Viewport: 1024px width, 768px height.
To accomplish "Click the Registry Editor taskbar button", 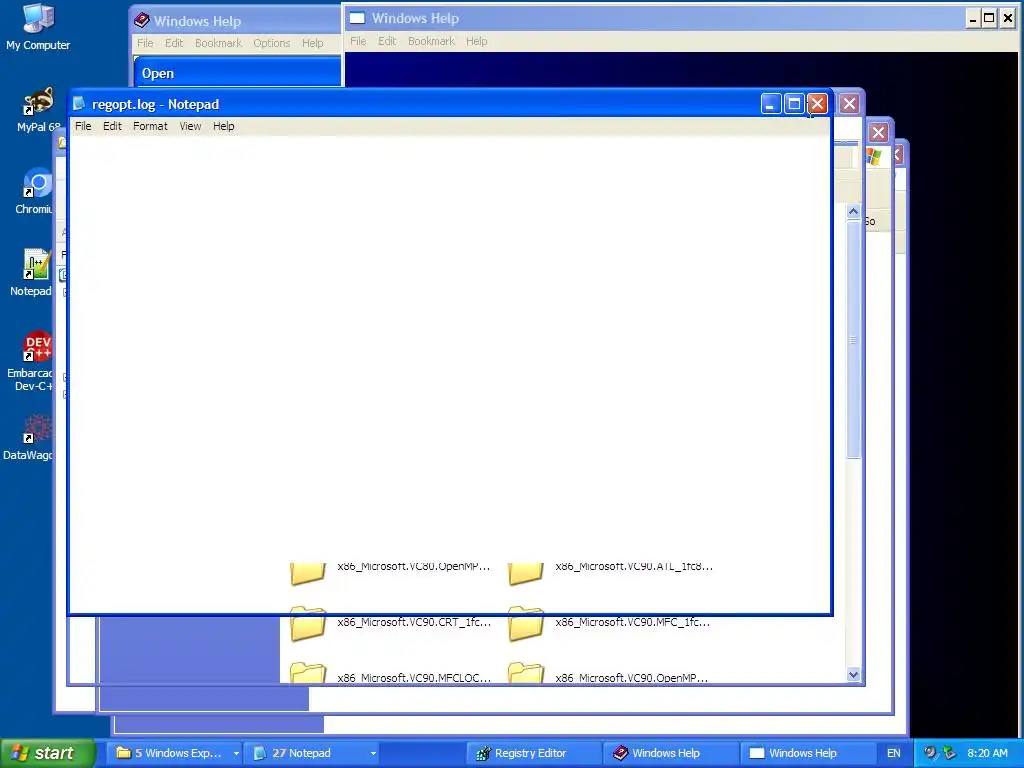I will [534, 753].
